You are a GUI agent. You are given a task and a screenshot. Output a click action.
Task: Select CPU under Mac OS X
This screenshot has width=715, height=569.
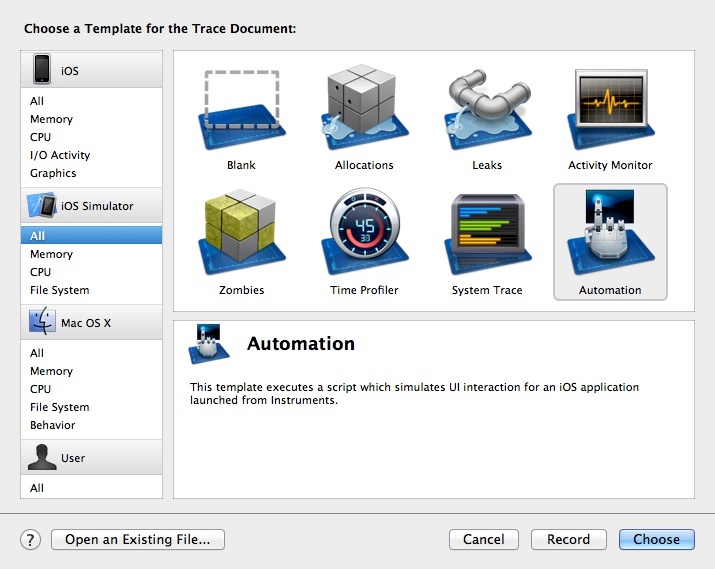point(41,389)
